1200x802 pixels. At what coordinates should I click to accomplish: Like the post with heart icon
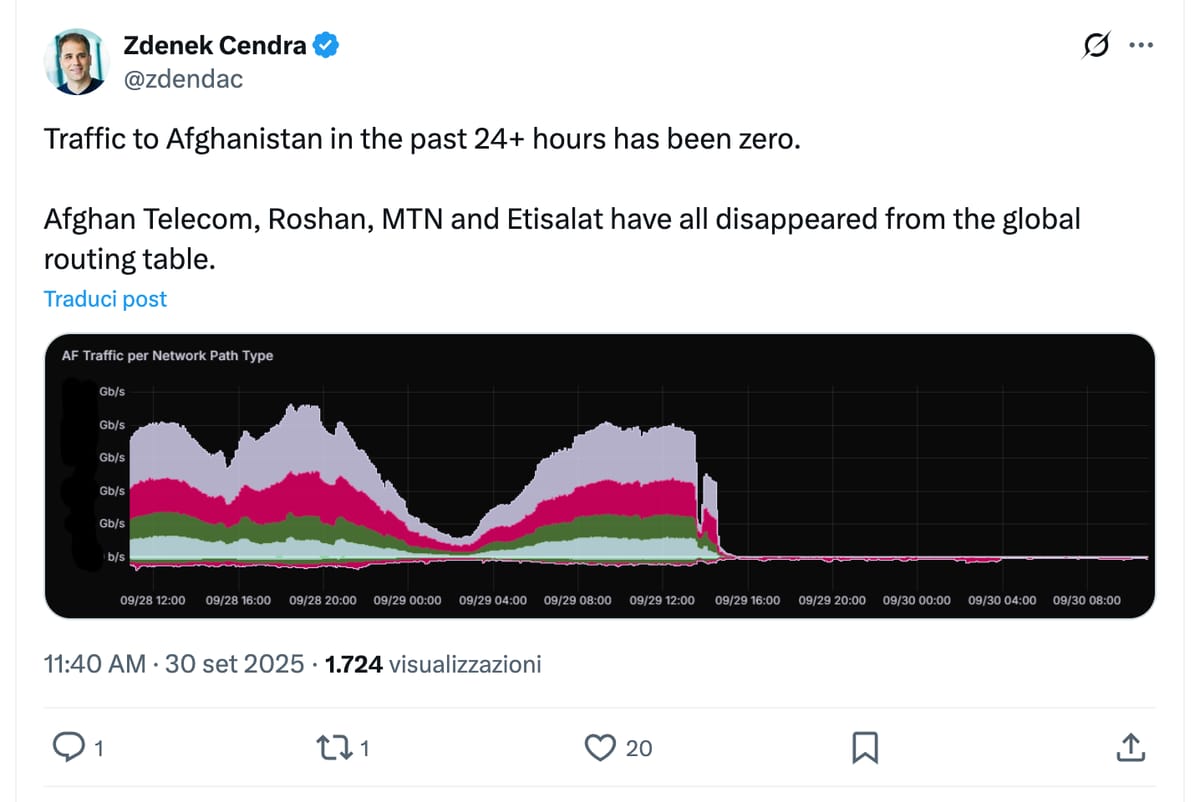[x=599, y=746]
